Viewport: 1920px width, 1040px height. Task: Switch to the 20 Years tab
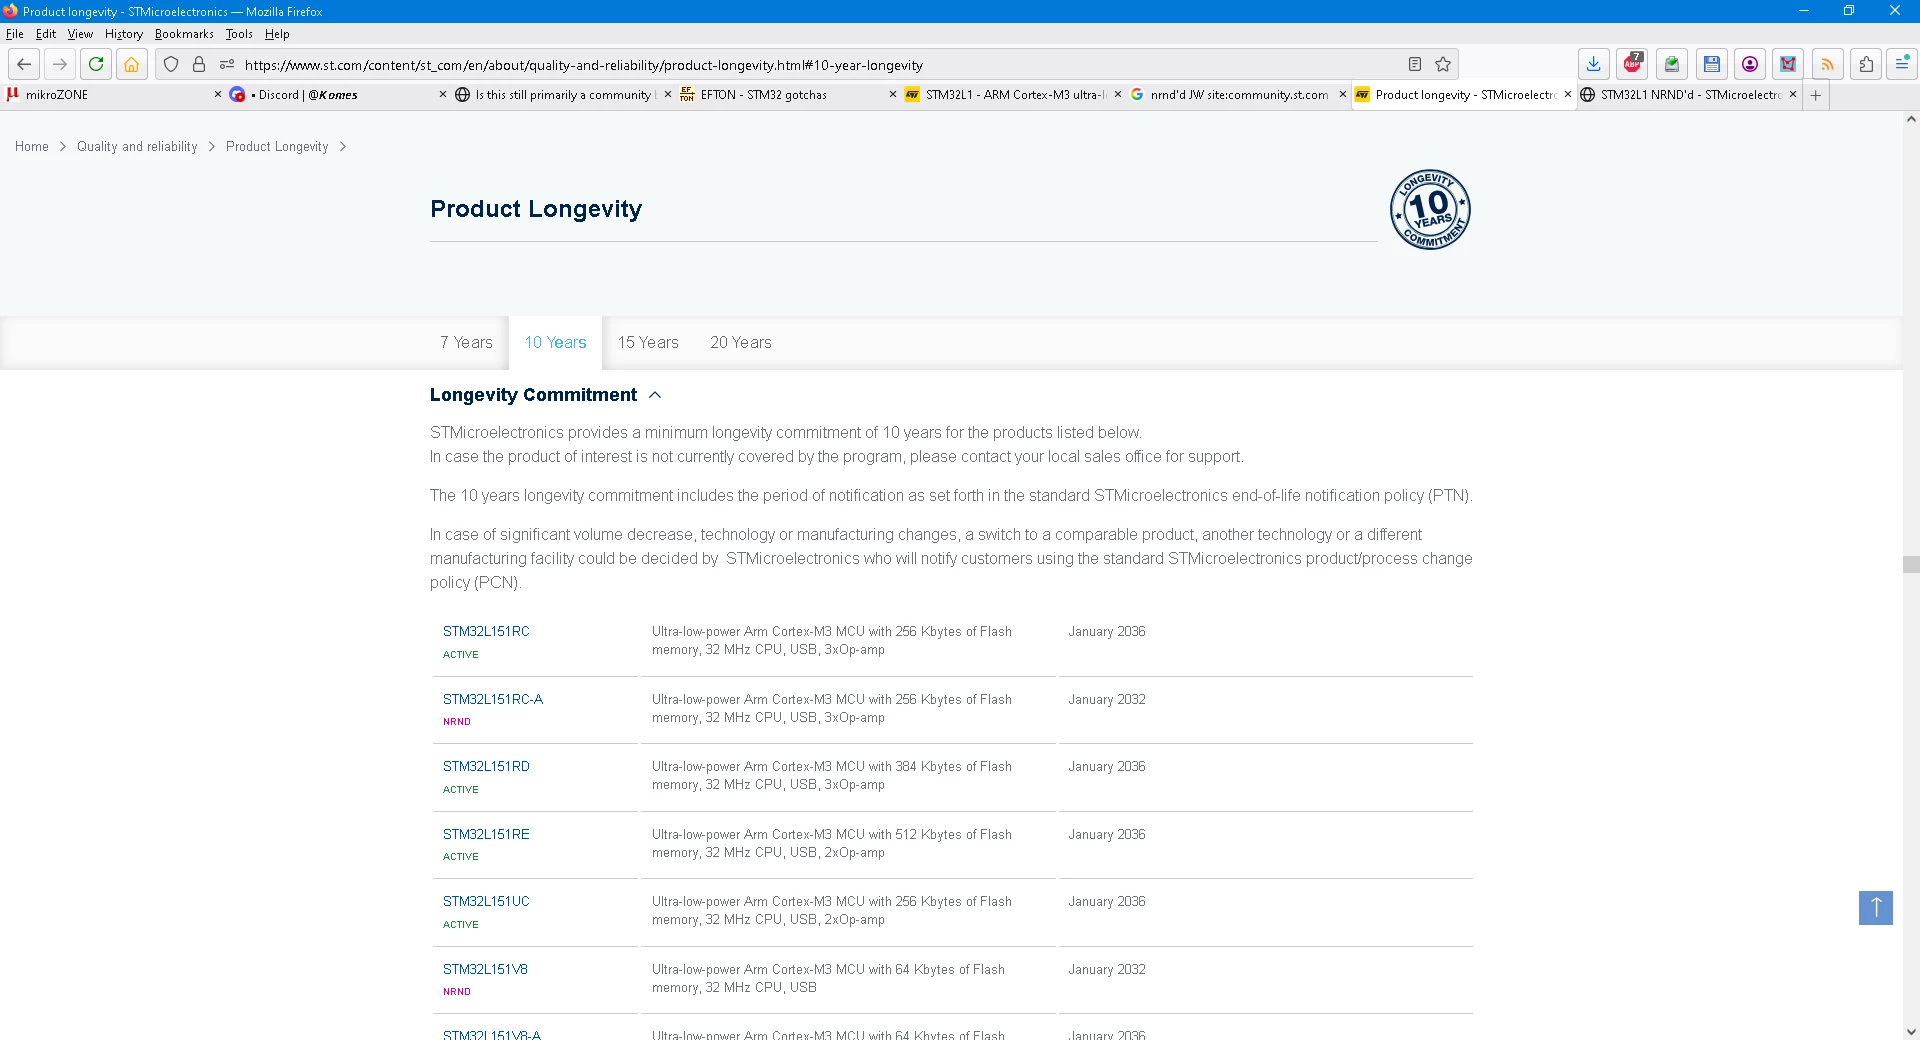coord(741,342)
